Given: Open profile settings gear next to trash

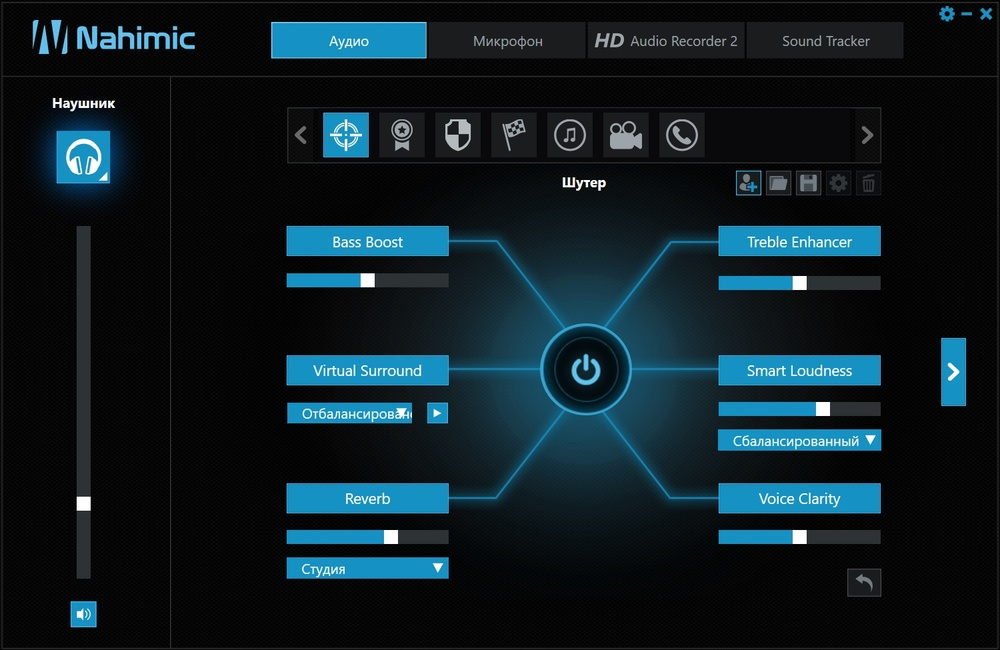Looking at the screenshot, I should click(838, 184).
